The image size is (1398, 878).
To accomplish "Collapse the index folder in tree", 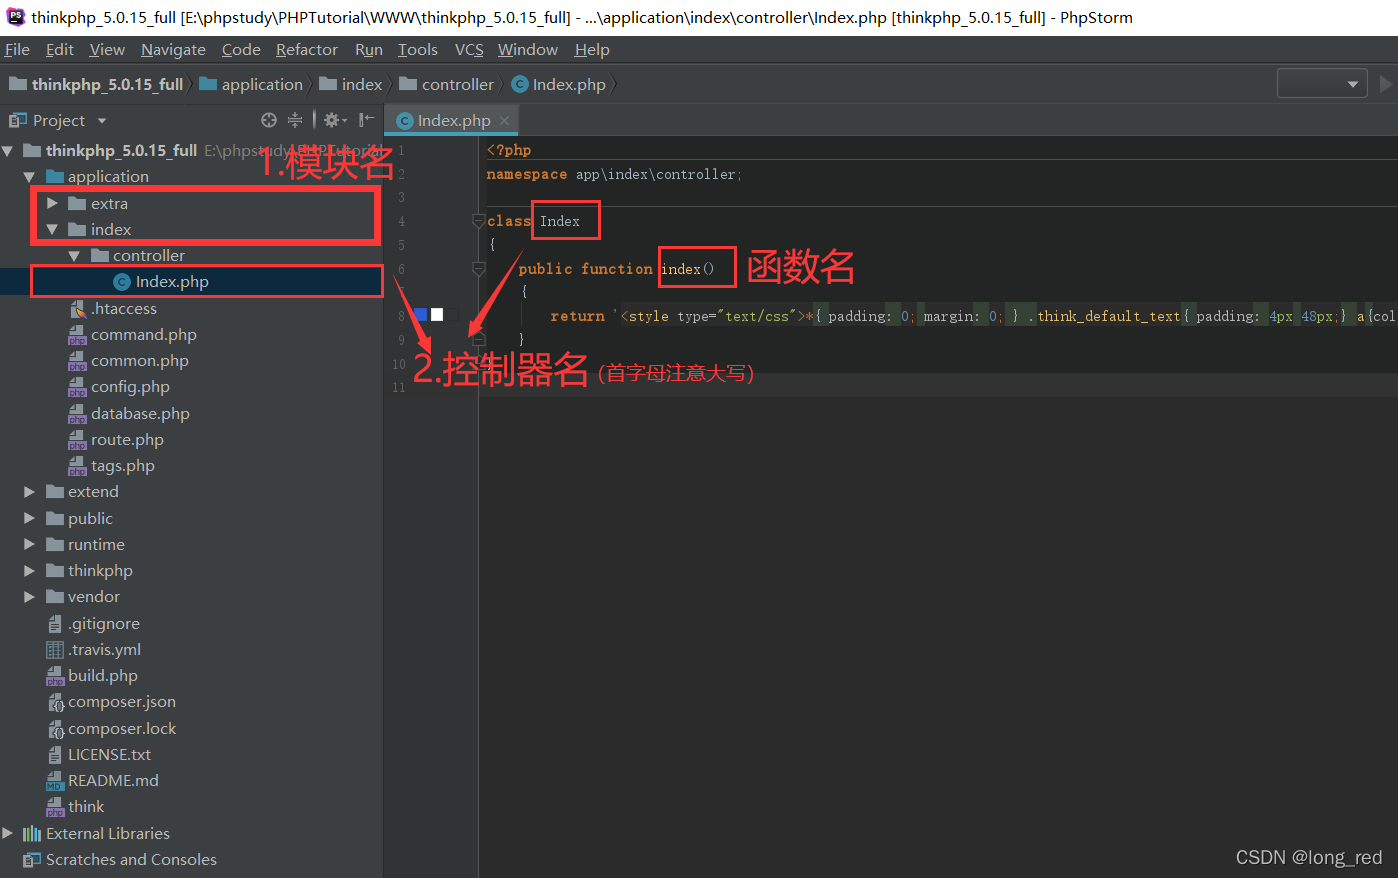I will pos(52,230).
